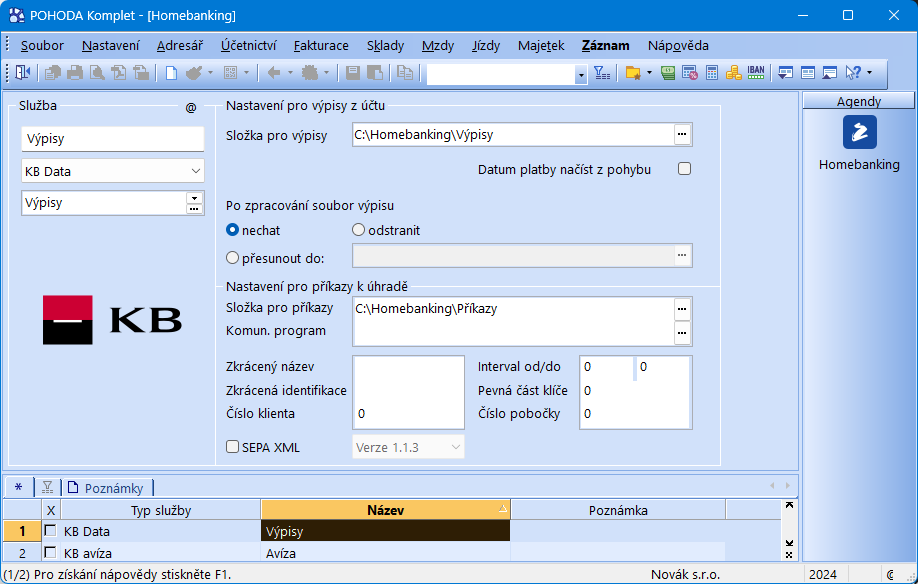Browse for the Složka pro příkazy folder
The height and width of the screenshot is (584, 918).
682,308
